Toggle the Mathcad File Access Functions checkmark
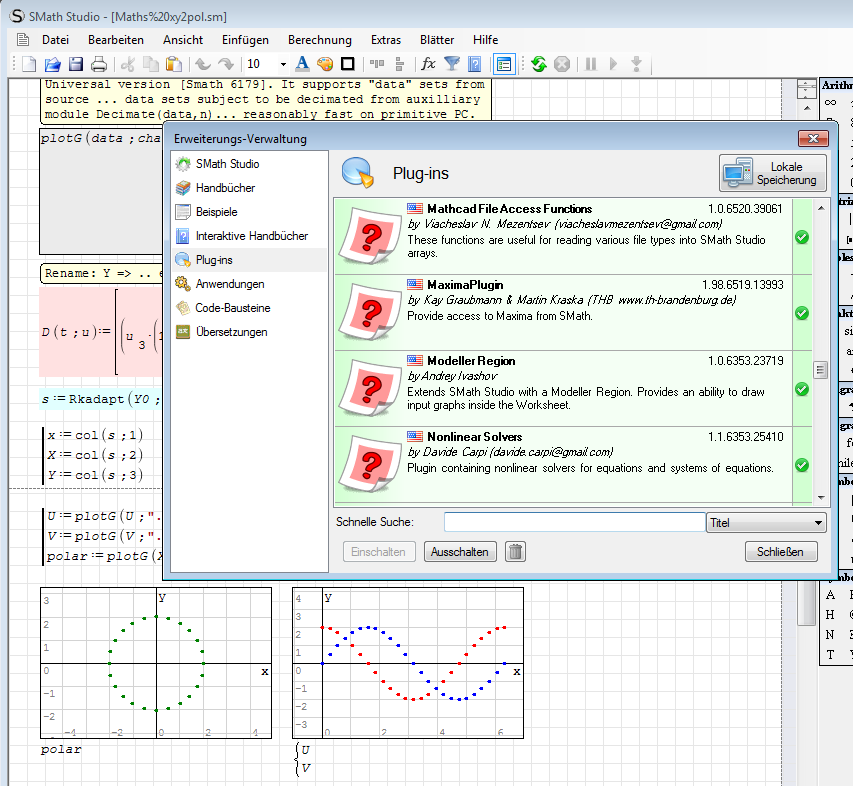 [x=801, y=237]
